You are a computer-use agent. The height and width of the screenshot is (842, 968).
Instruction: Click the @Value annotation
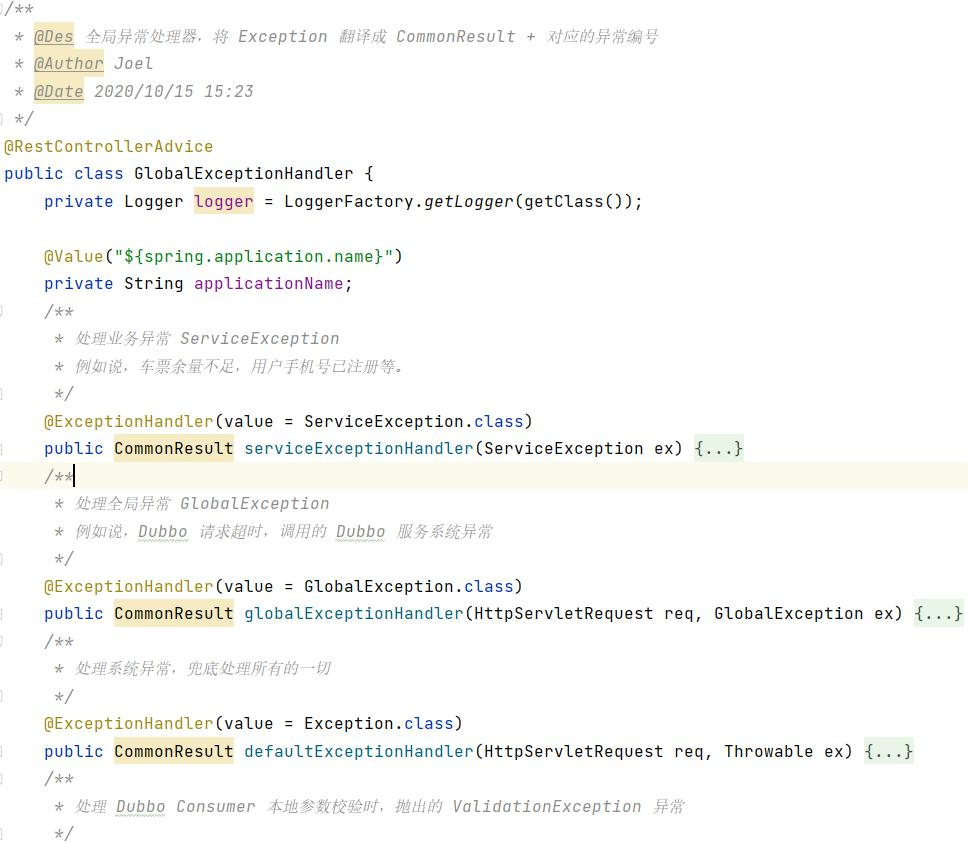point(73,256)
